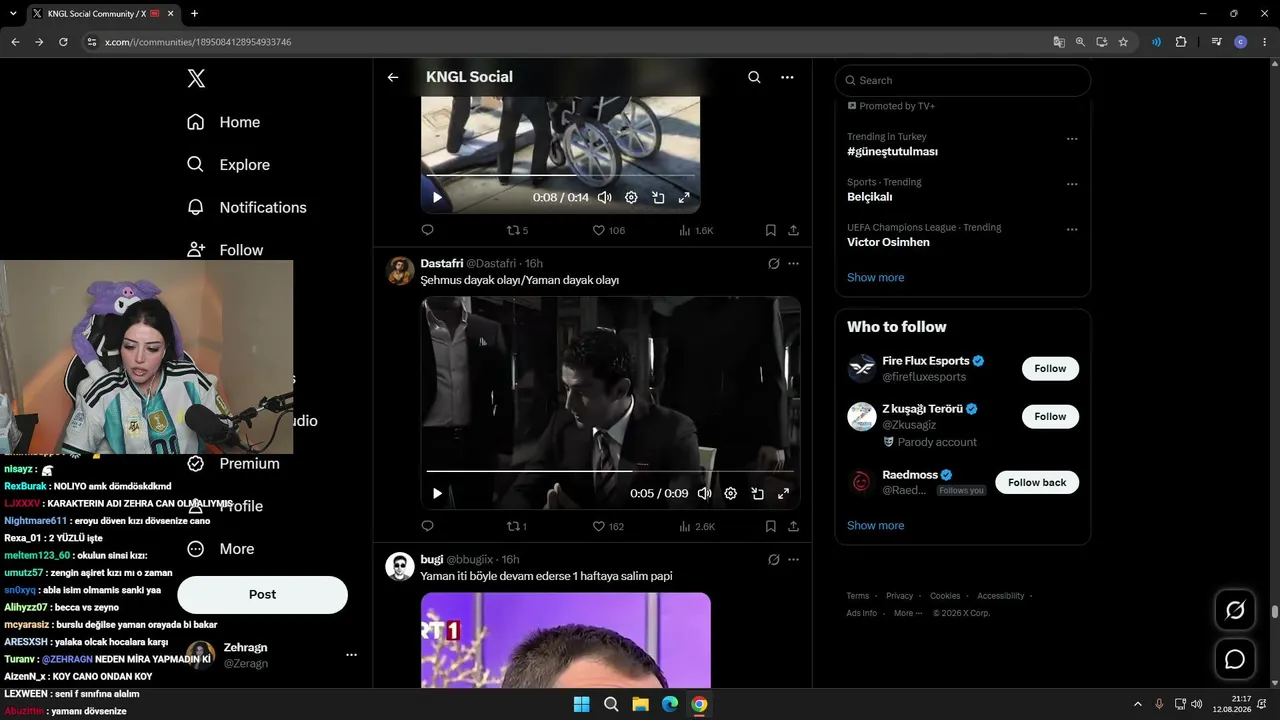The width and height of the screenshot is (1280, 720).
Task: Repost the post with 5 reposts
Action: coord(517,230)
